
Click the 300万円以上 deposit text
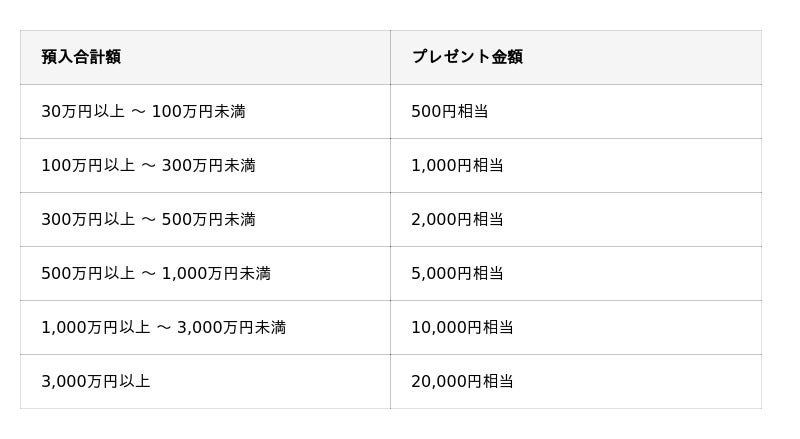(88, 220)
